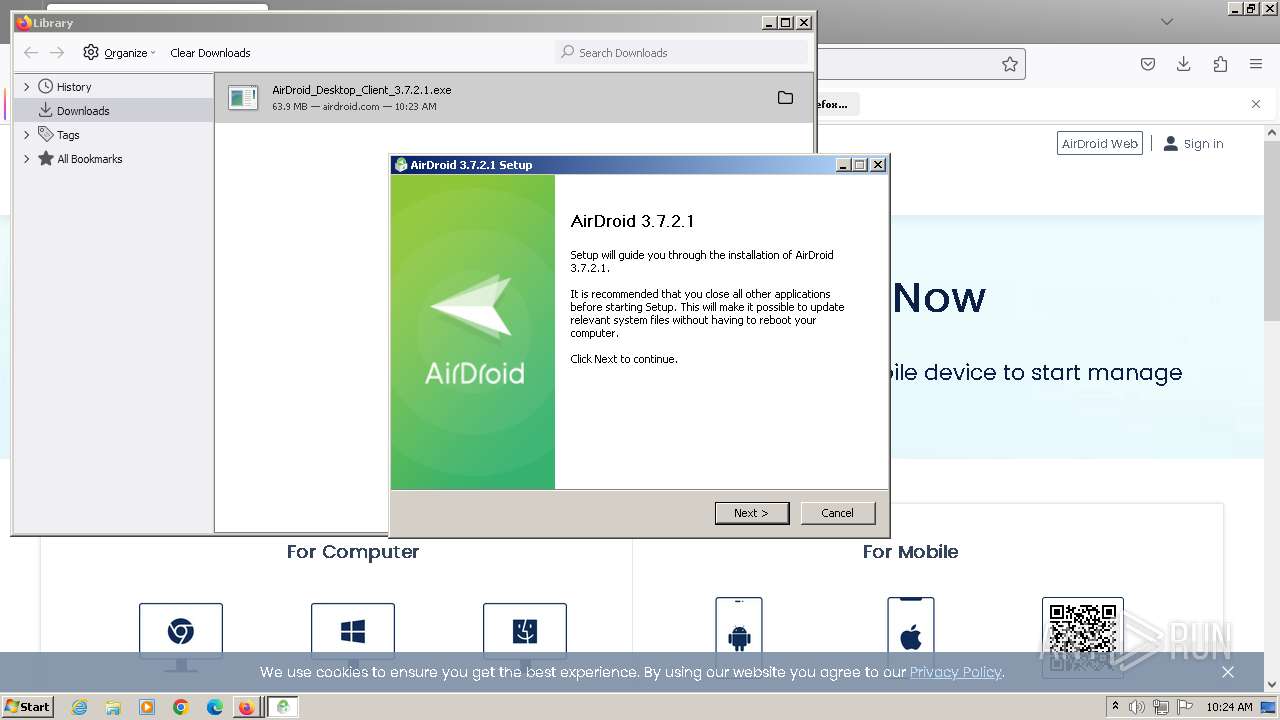1280x720 pixels.
Task: Select the All Bookmarks star icon
Action: point(45,158)
